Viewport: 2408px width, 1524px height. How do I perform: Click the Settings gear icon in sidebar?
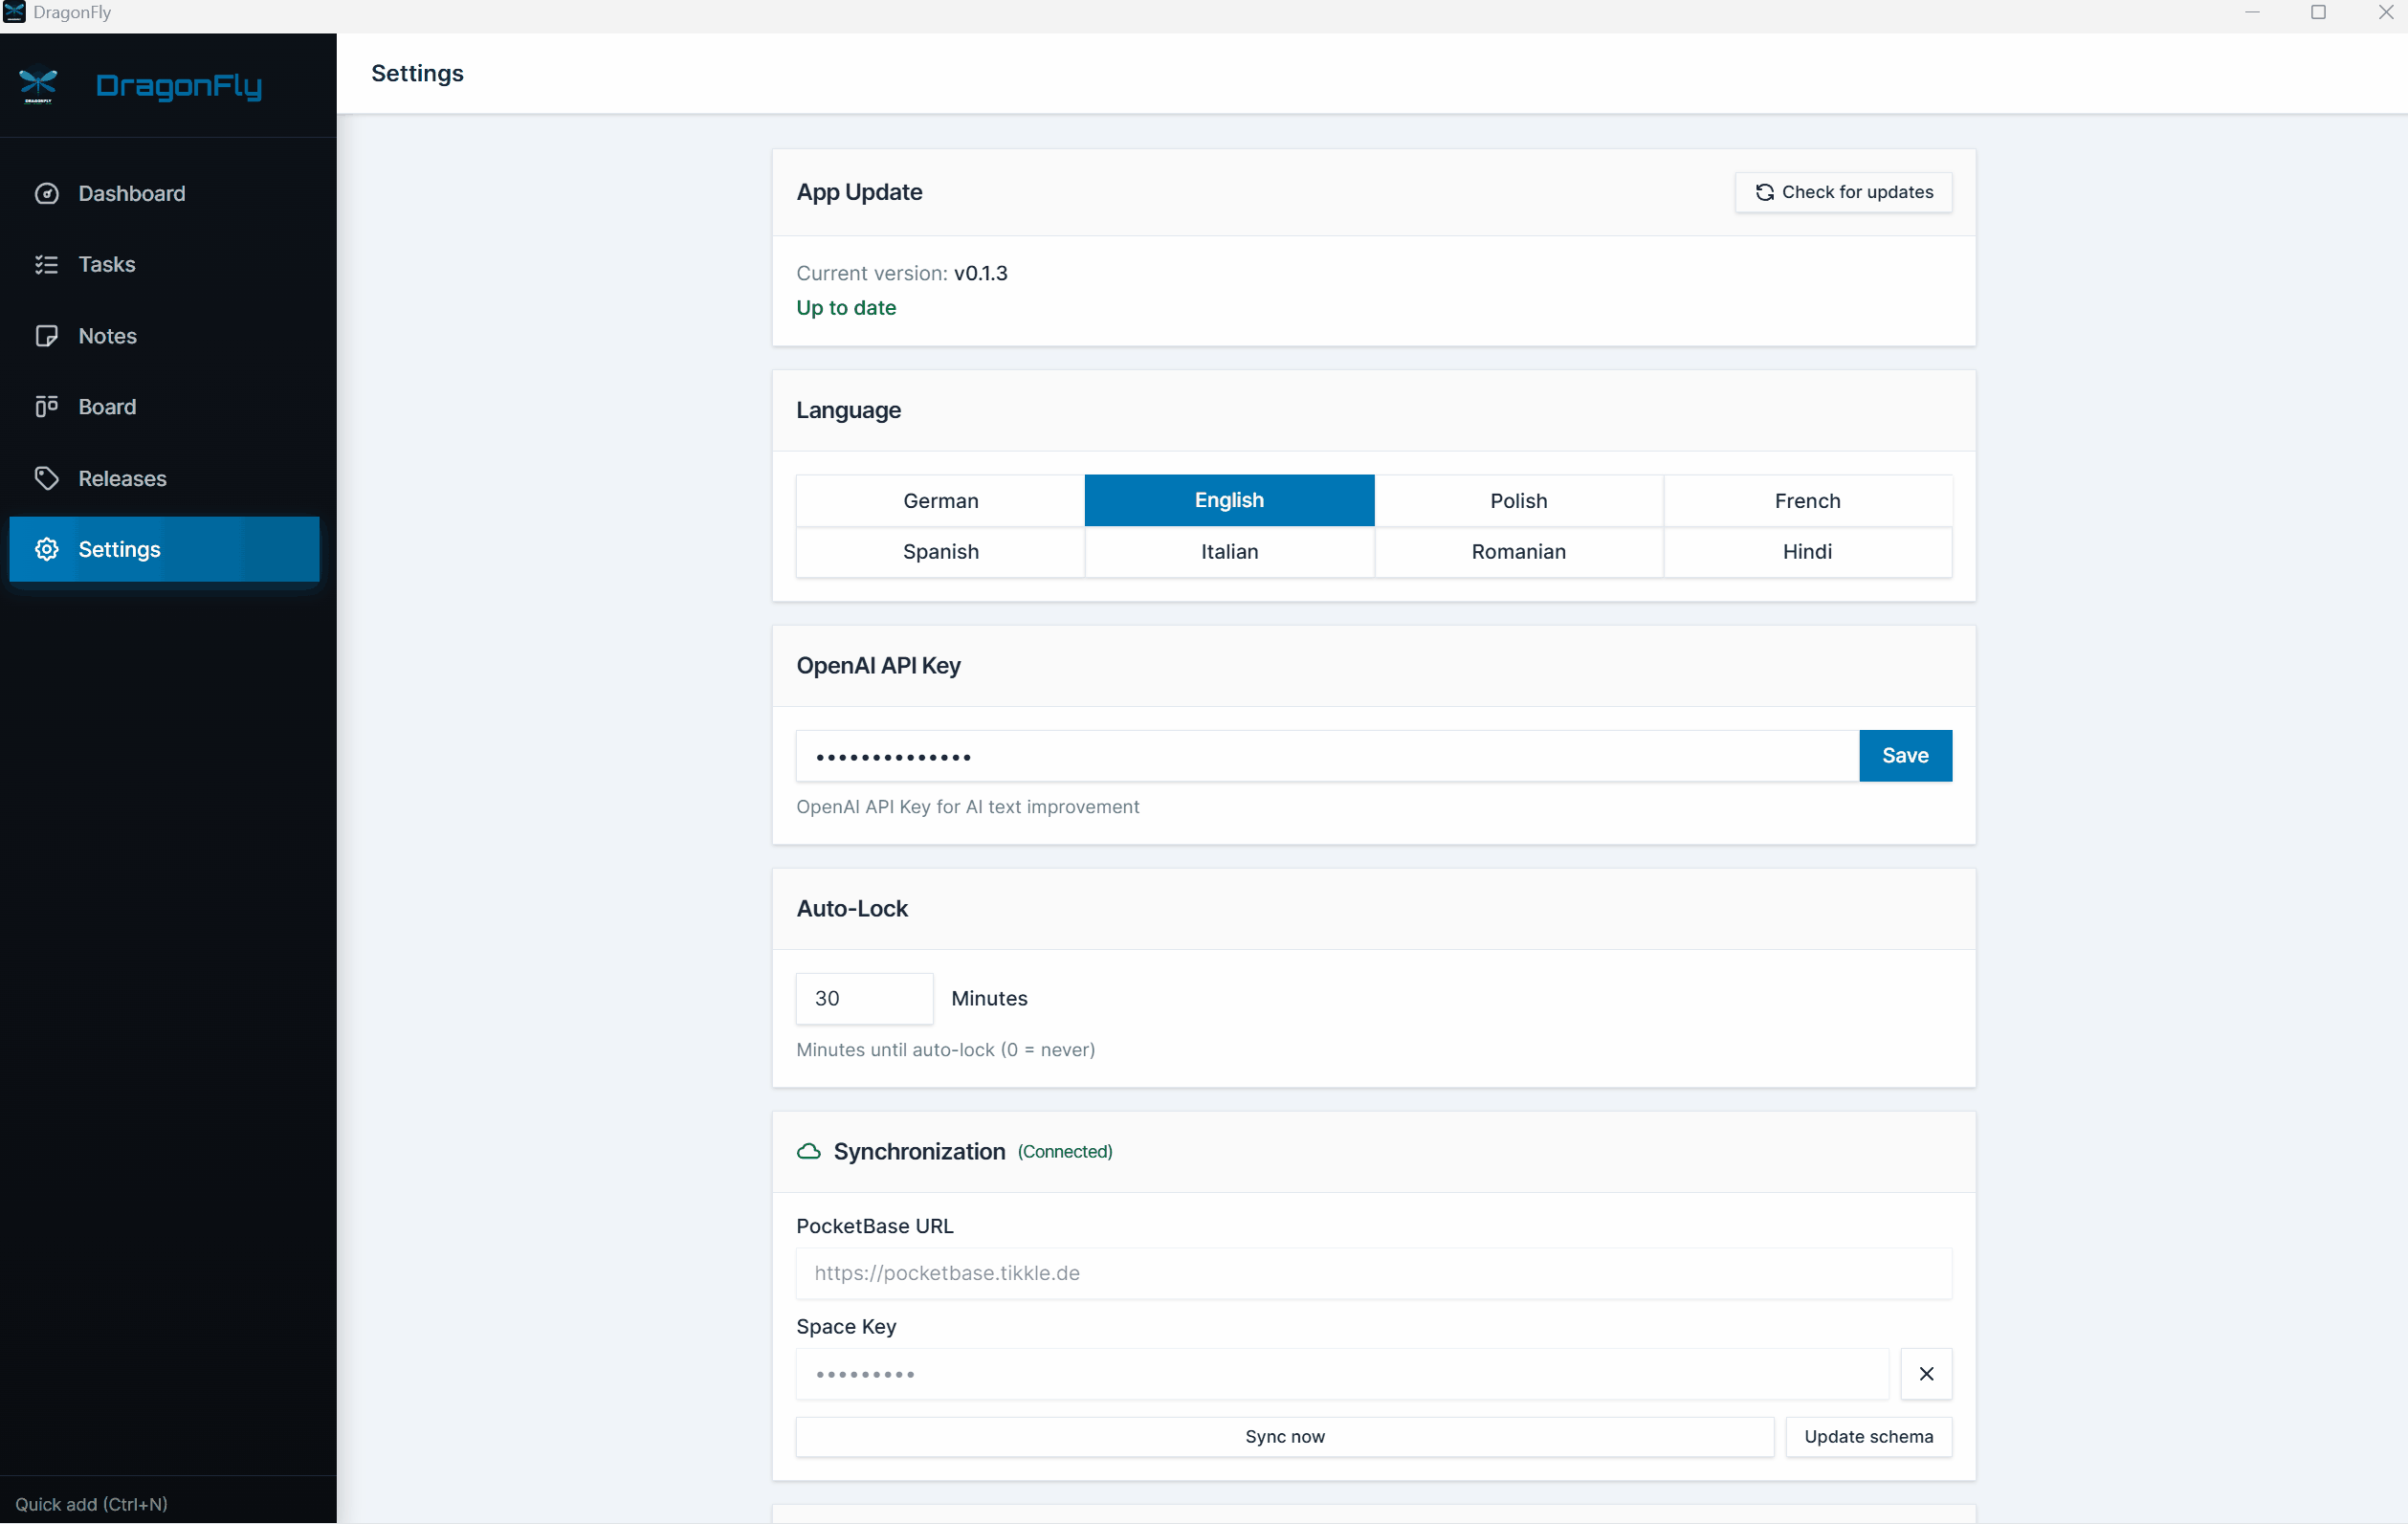click(46, 549)
